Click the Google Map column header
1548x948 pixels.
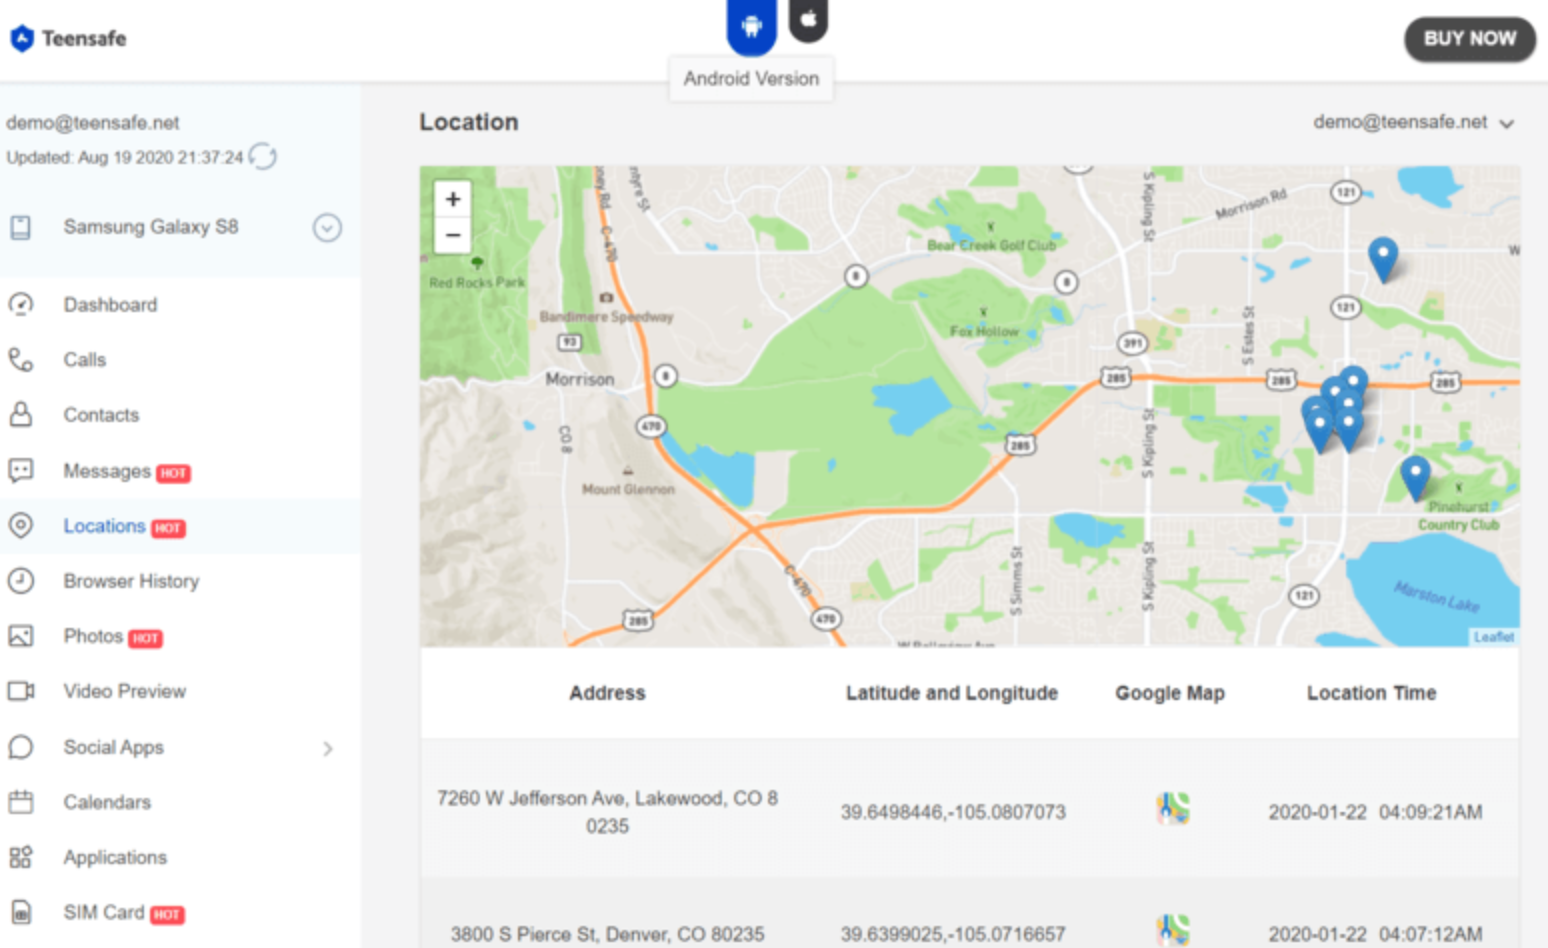(x=1170, y=693)
